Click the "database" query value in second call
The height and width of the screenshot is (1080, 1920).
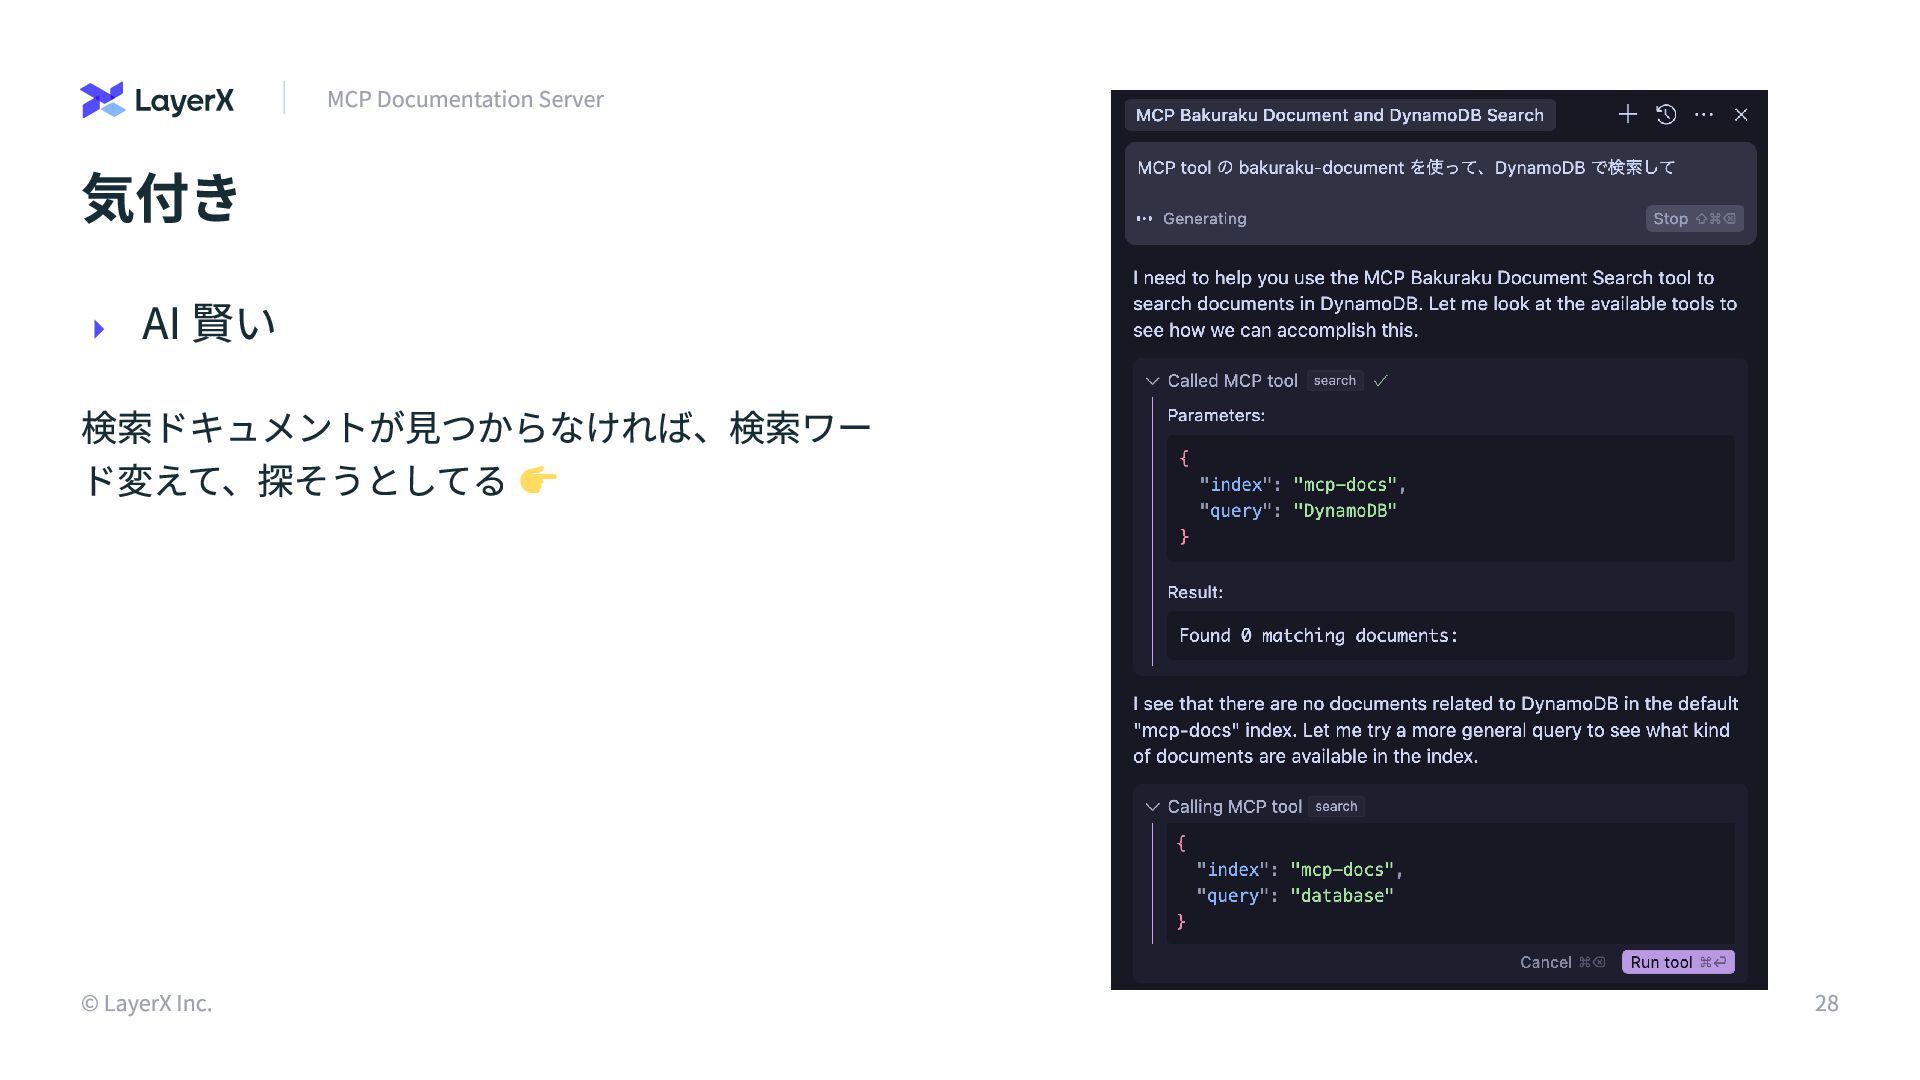pos(1342,896)
